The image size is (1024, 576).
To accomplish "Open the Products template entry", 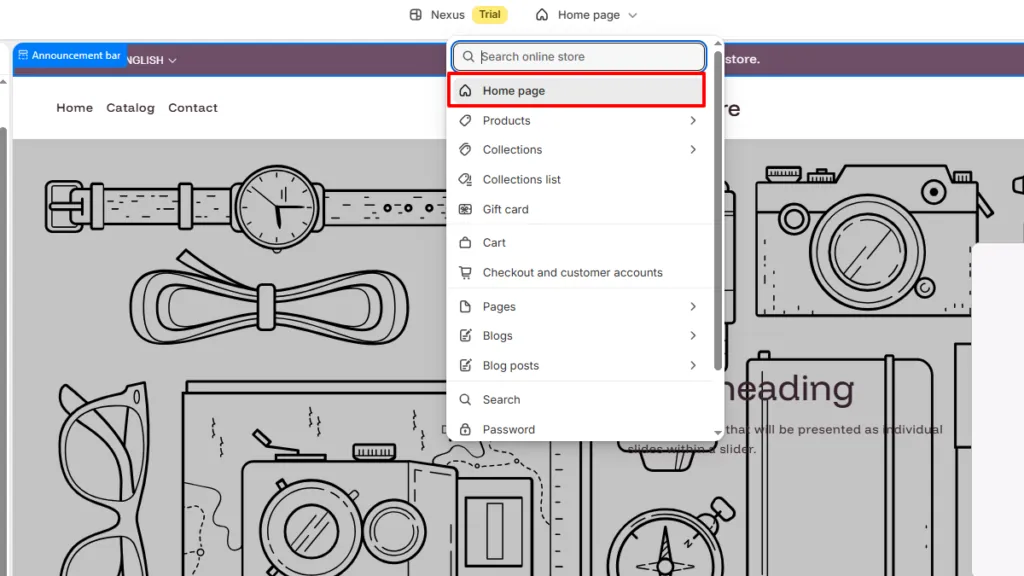I will (x=576, y=121).
